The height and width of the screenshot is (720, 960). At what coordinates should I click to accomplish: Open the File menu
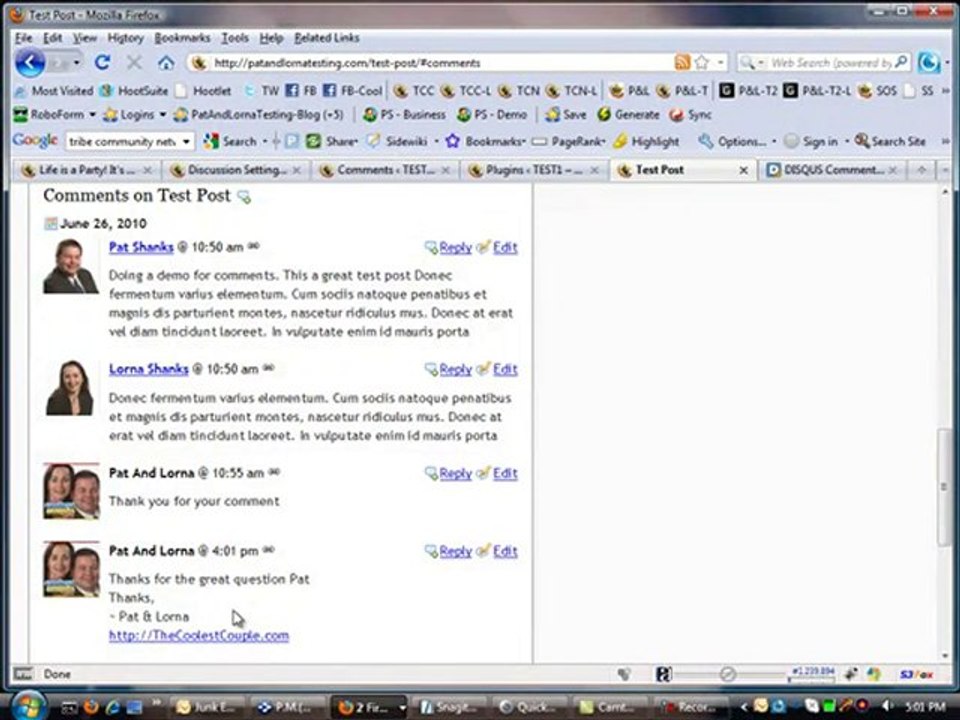tap(23, 38)
